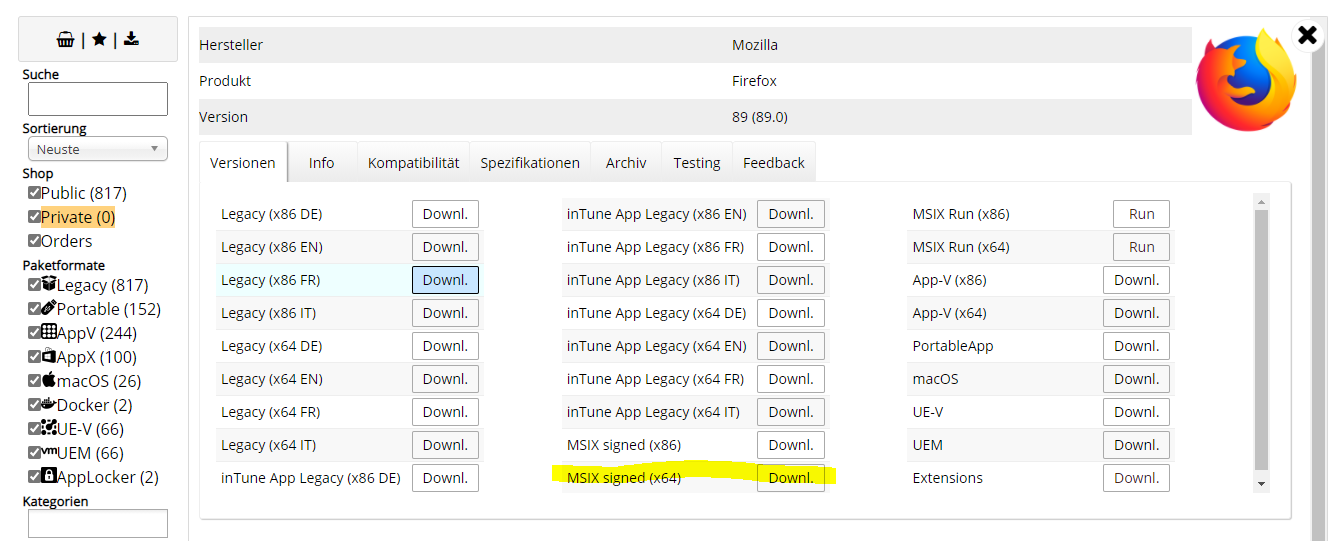Image resolution: width=1343 pixels, height=541 pixels.
Task: Click the Suche search input field
Action: pos(98,99)
